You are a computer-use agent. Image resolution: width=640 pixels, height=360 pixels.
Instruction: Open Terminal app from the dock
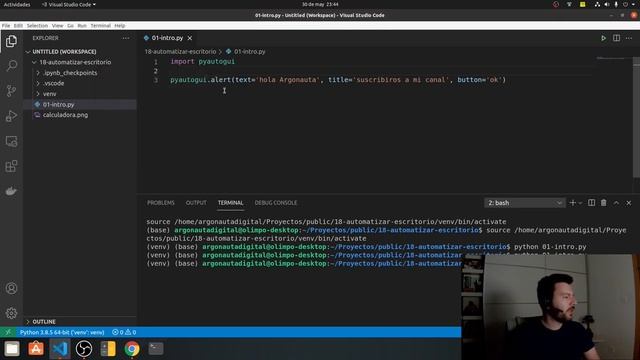tap(156, 349)
